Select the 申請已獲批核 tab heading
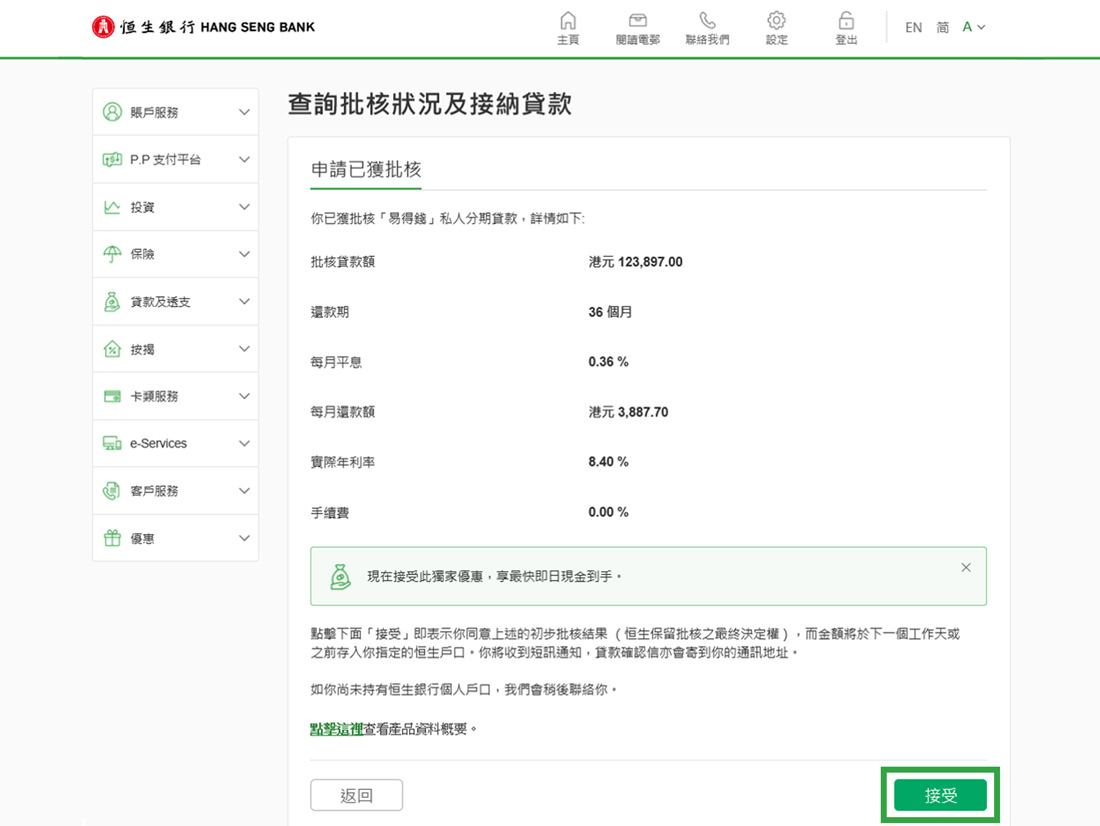The image size is (1100, 826). pos(365,170)
